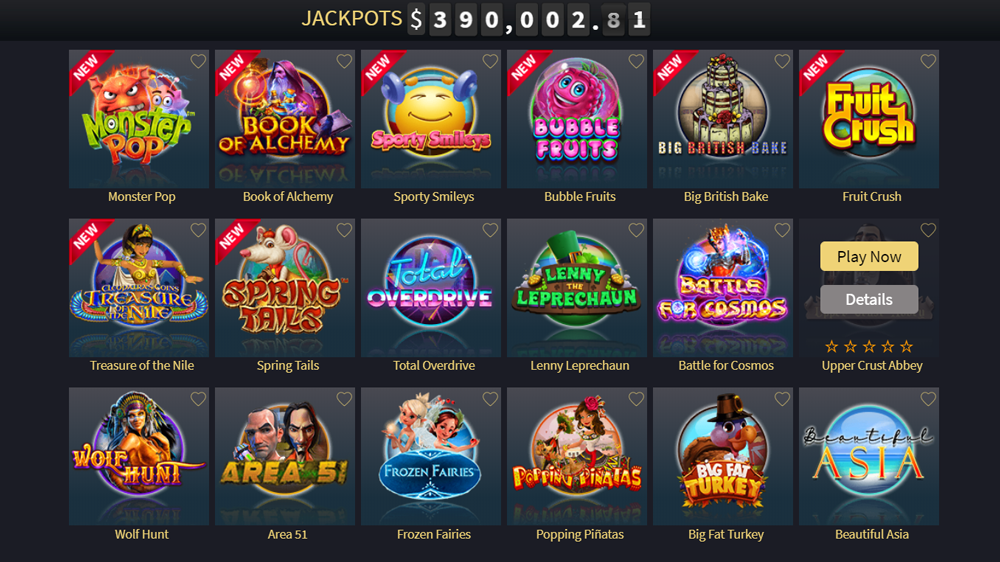The image size is (1000, 562).
Task: Open Wolf Hunt title link
Action: pyautogui.click(x=142, y=535)
